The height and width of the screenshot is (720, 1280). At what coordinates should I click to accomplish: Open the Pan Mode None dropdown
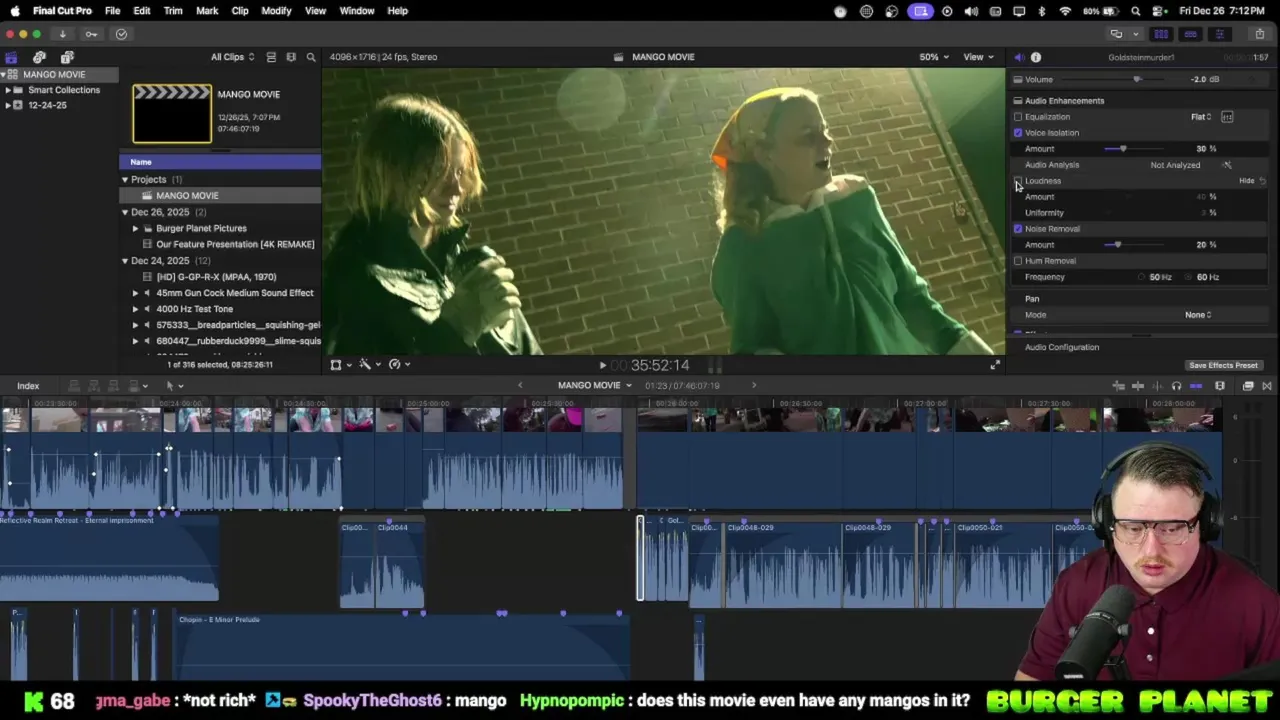pos(1198,315)
